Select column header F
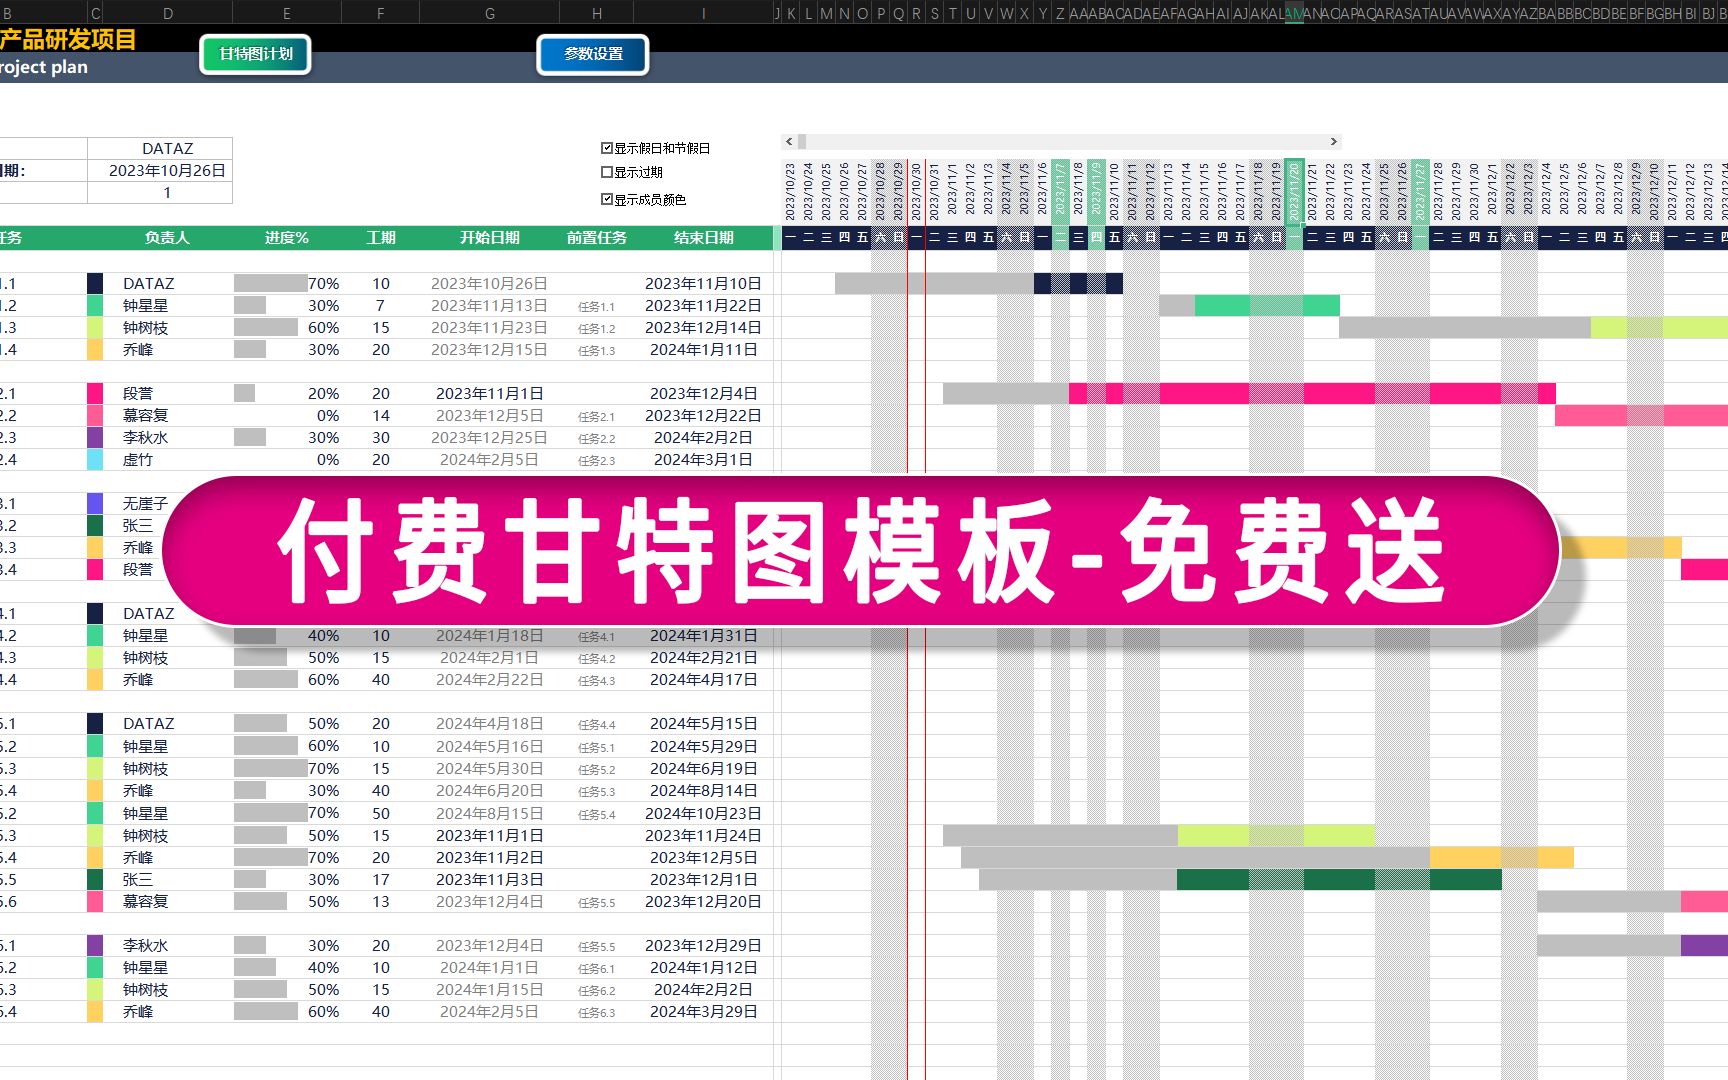This screenshot has width=1728, height=1080. tap(380, 13)
